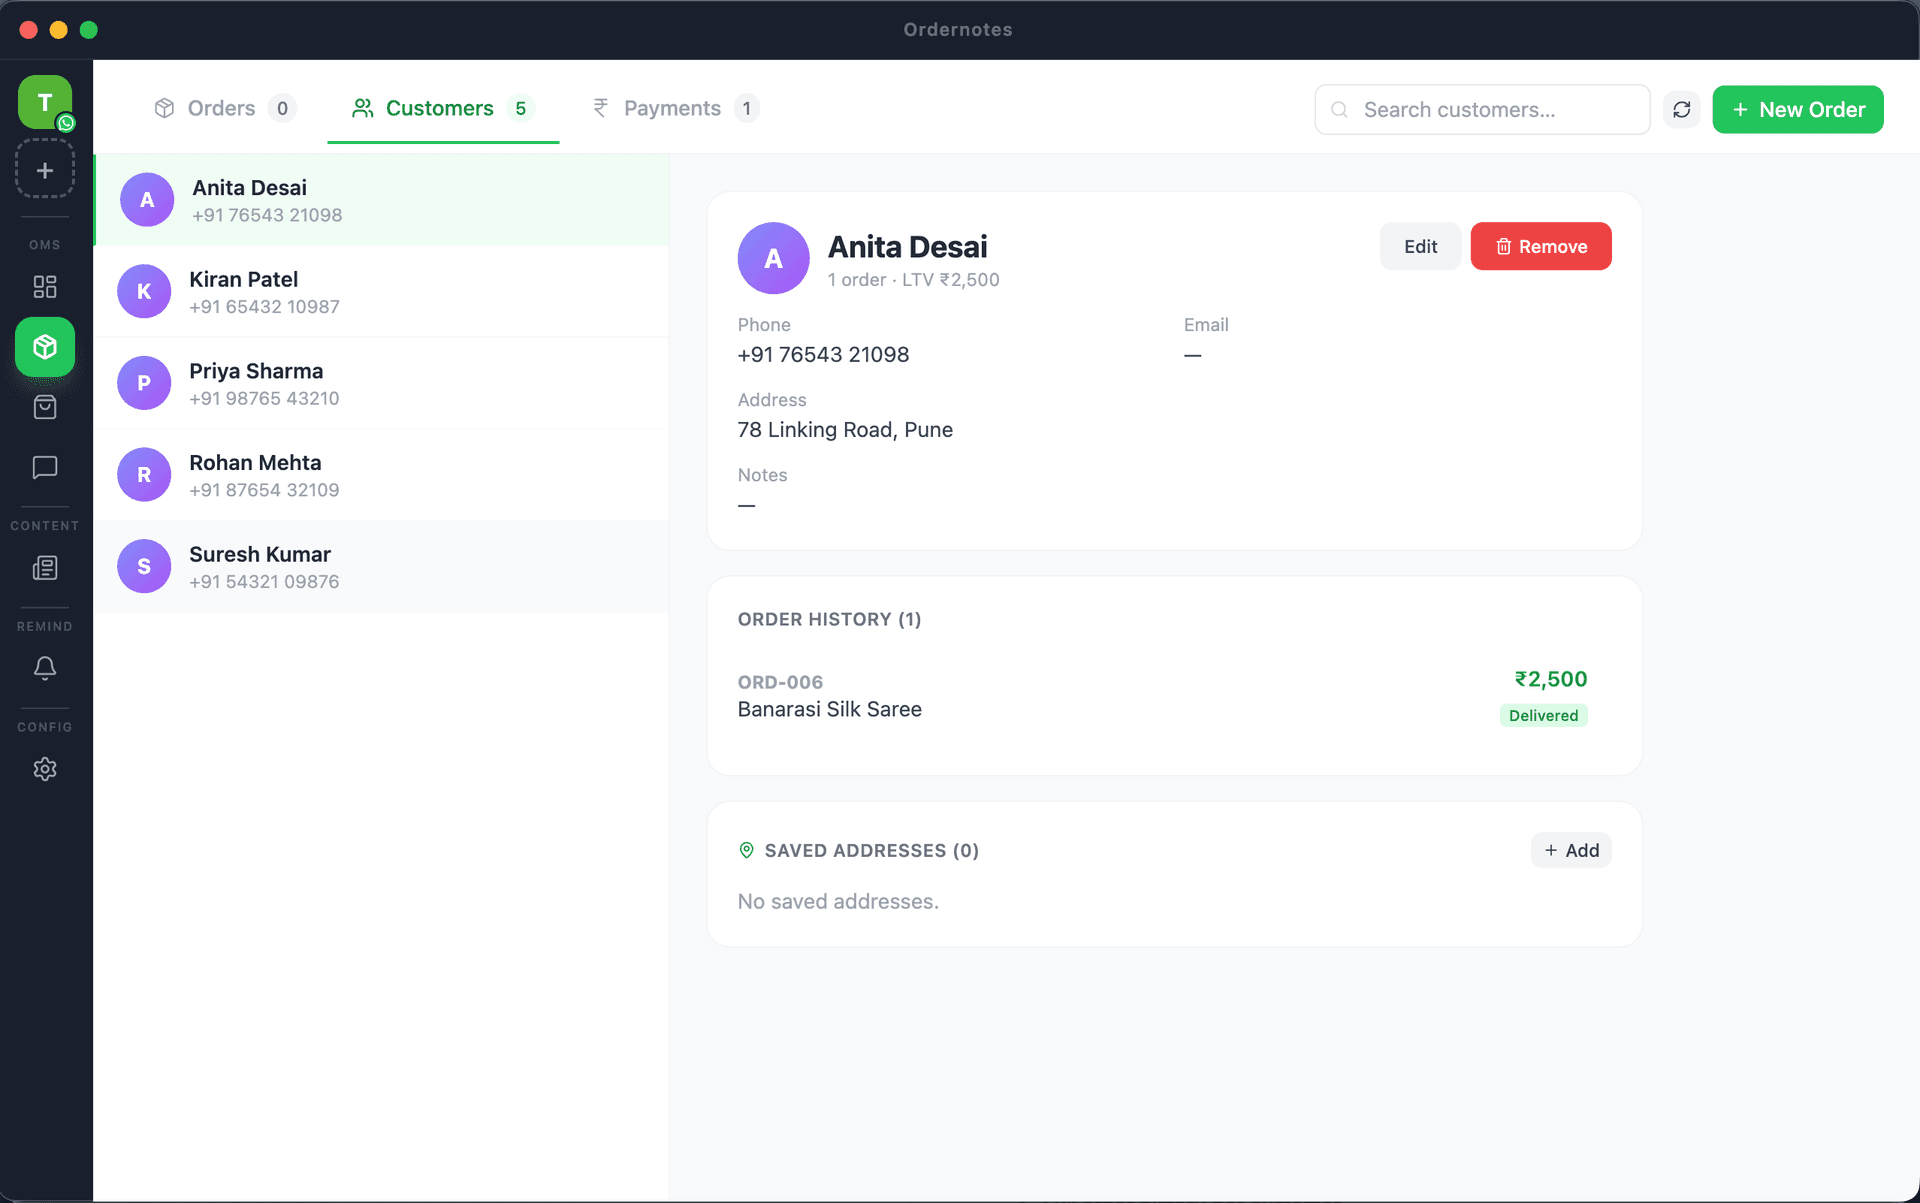Open the Content feed icon in sidebar
Screen dimensions: 1920x1203
(x=44, y=568)
